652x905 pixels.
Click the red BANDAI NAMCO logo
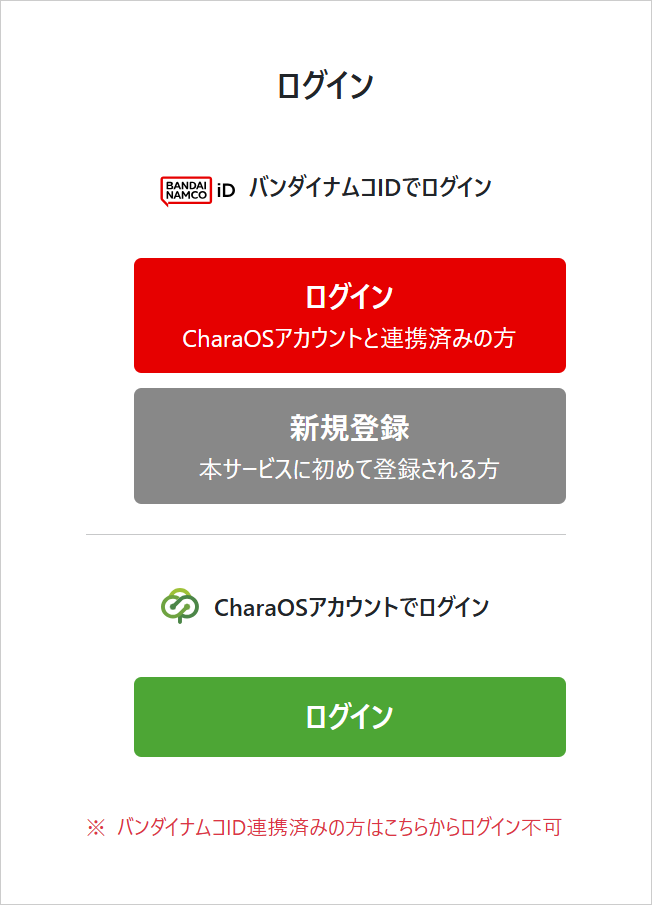coord(185,190)
